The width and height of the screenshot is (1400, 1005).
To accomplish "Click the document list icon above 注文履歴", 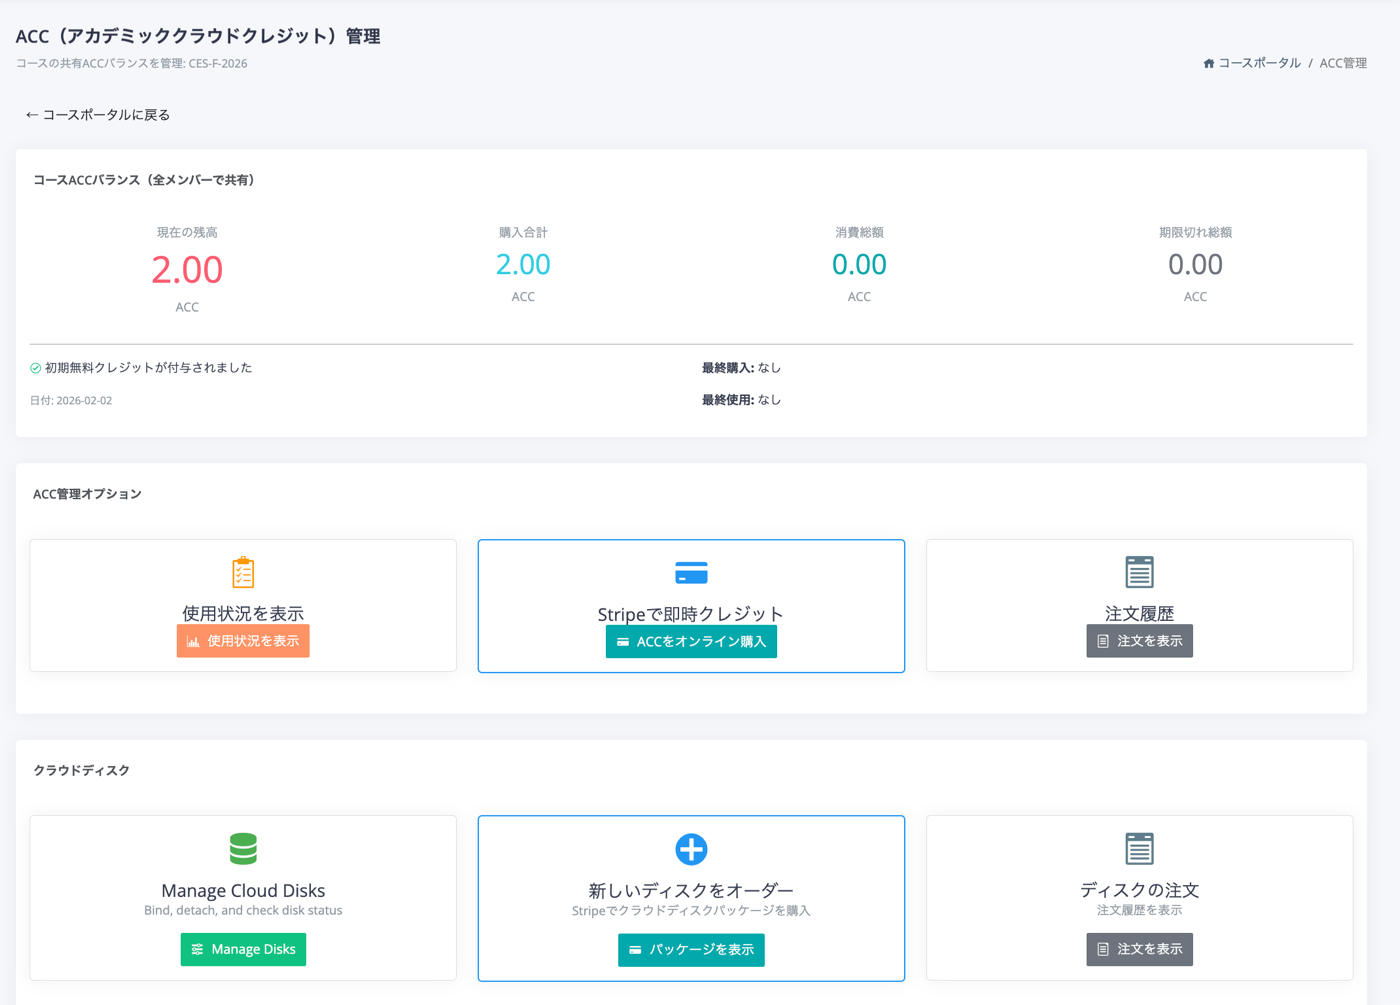I will [x=1139, y=572].
